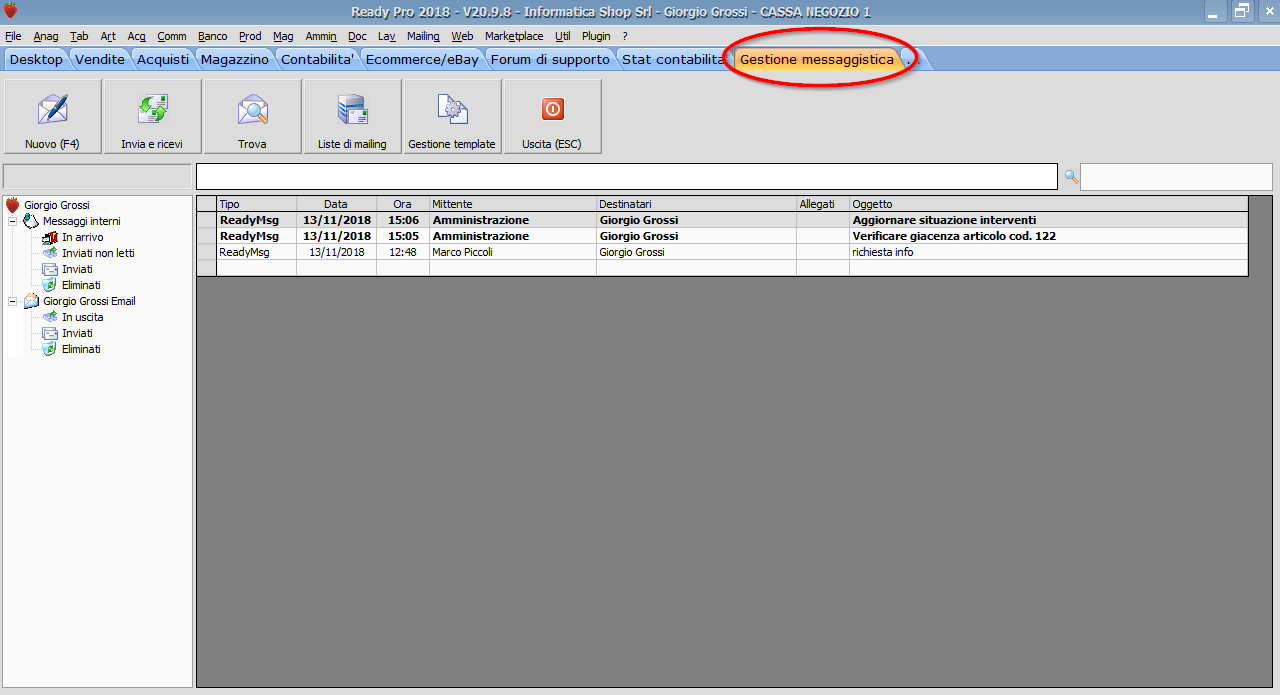The image size is (1280, 695).
Task: Sort messages by the Tipo column header
Action: (257, 204)
